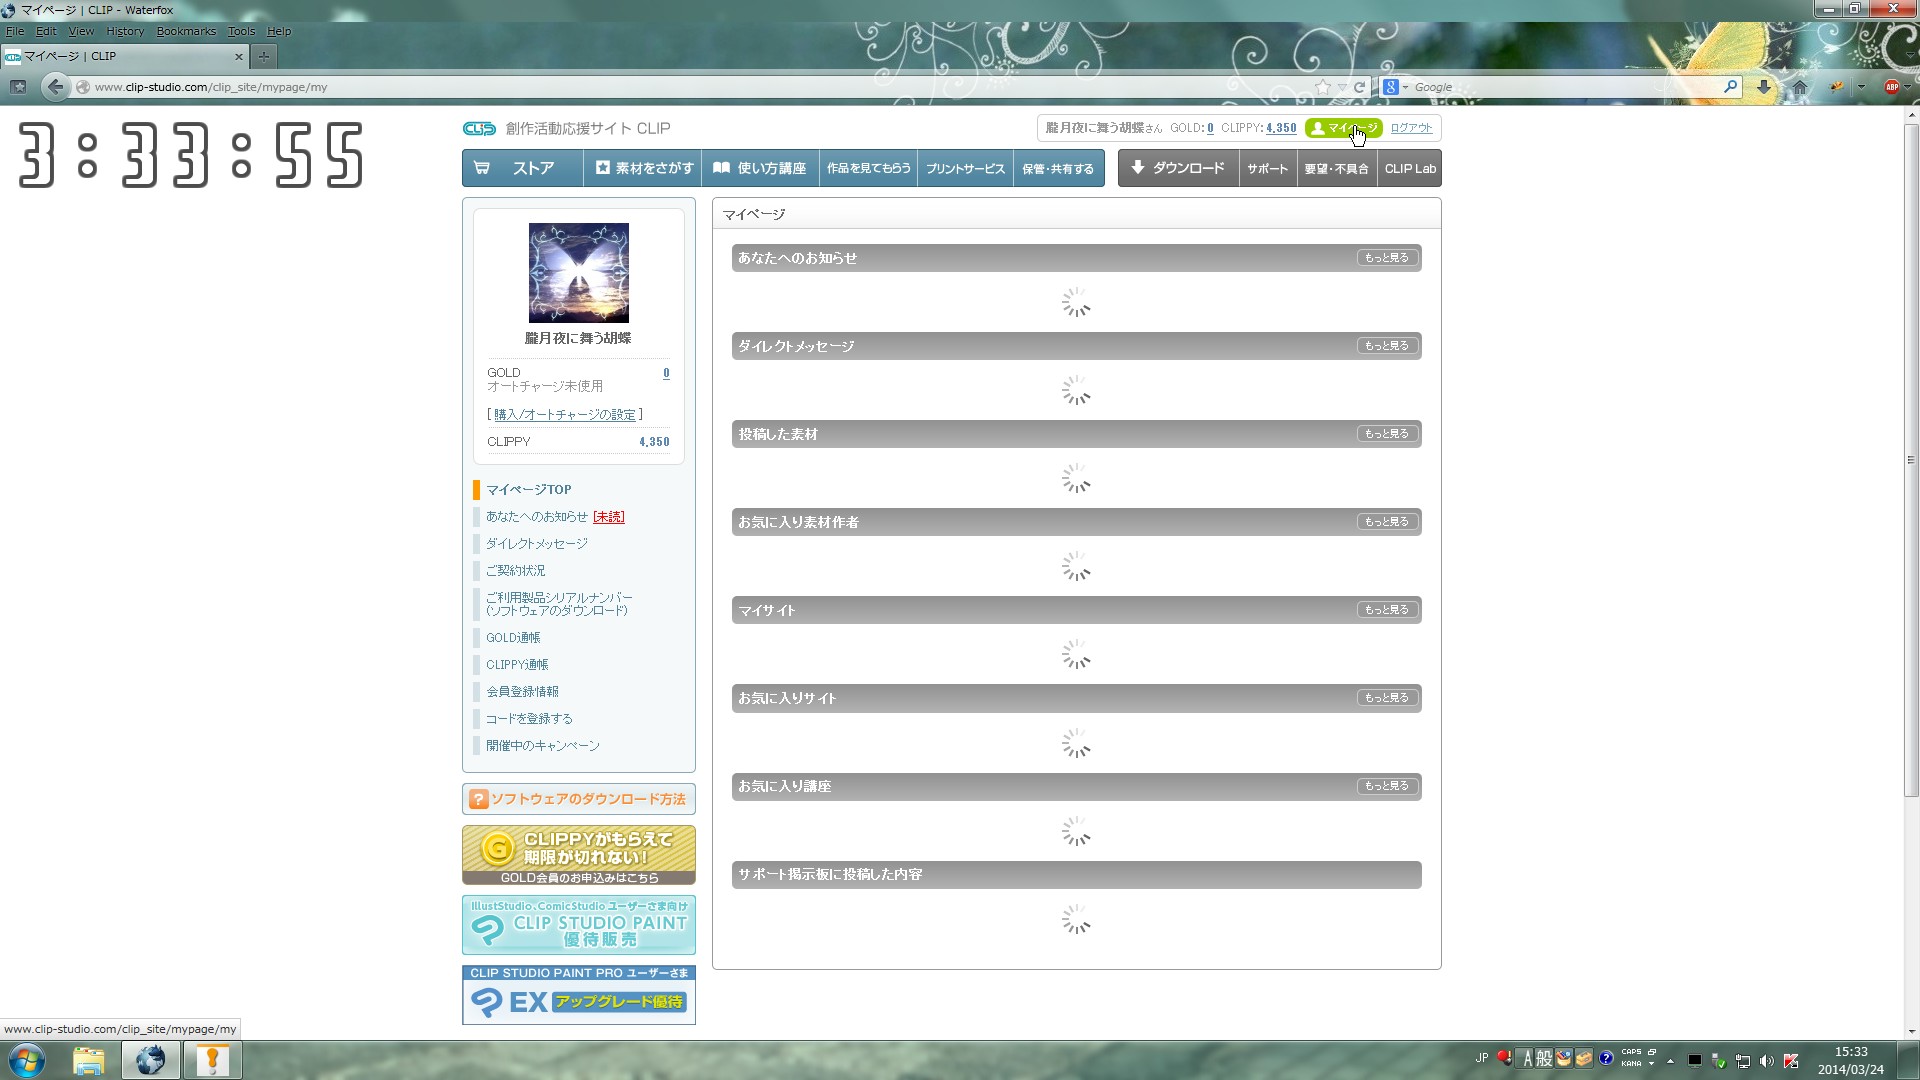1920x1080 pixels.
Task: Click the ログアウト logout link
Action: coord(1411,128)
